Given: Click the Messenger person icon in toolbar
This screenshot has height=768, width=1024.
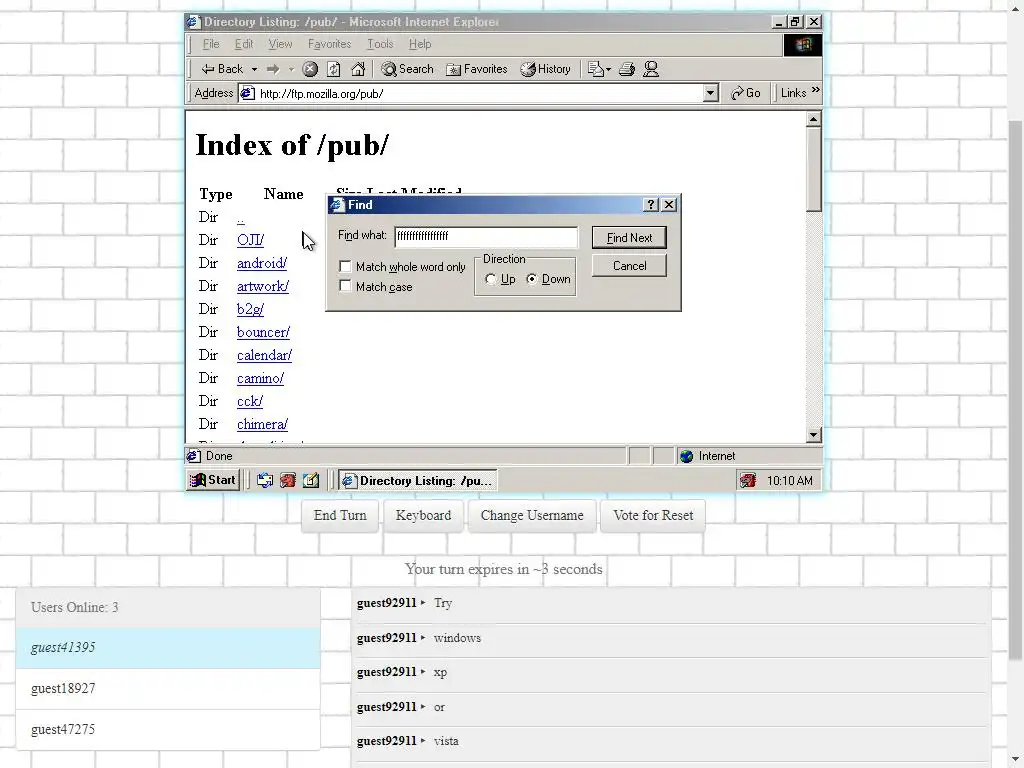Looking at the screenshot, I should 651,69.
